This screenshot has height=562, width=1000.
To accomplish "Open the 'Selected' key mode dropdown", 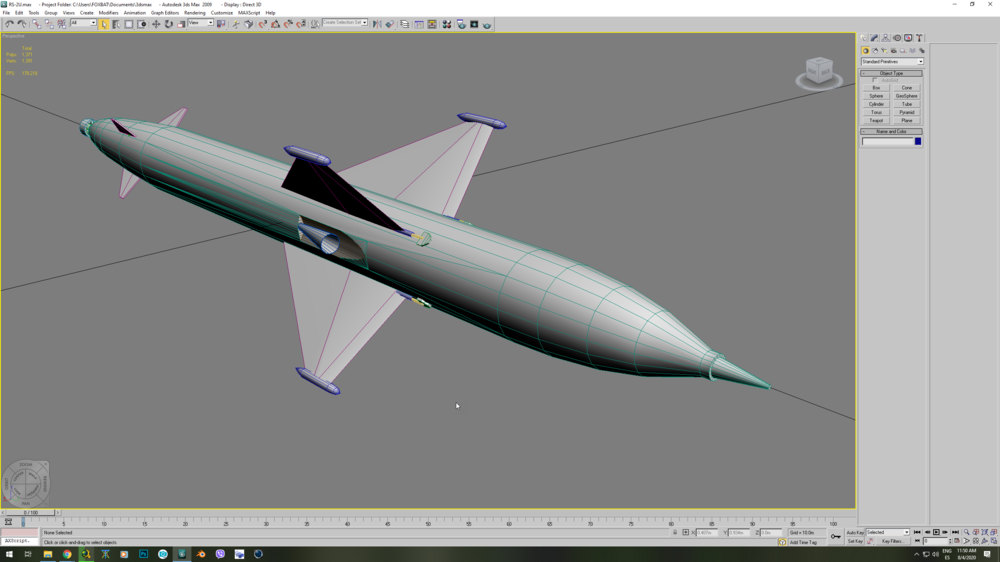I will click(x=887, y=532).
